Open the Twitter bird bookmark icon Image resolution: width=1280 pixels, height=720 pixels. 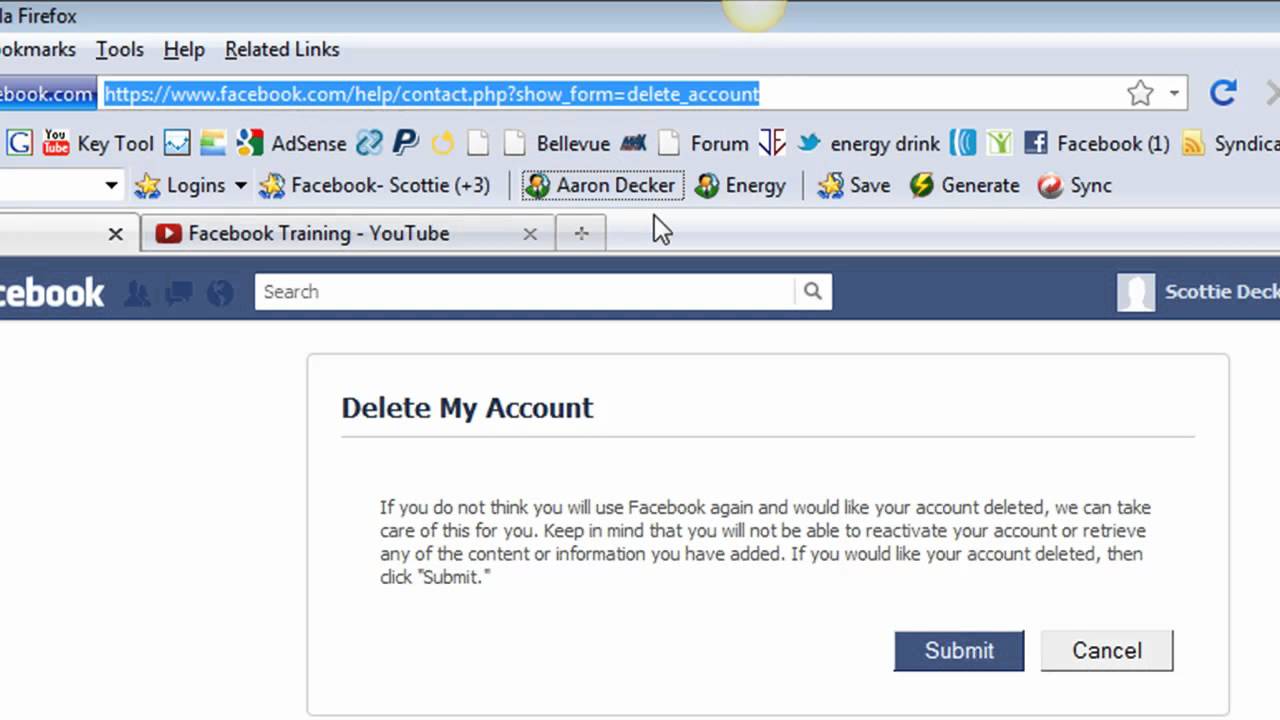809,143
